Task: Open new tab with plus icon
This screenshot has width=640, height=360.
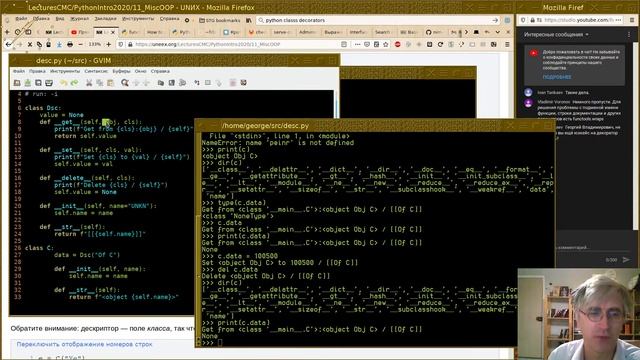Action: 7,32
